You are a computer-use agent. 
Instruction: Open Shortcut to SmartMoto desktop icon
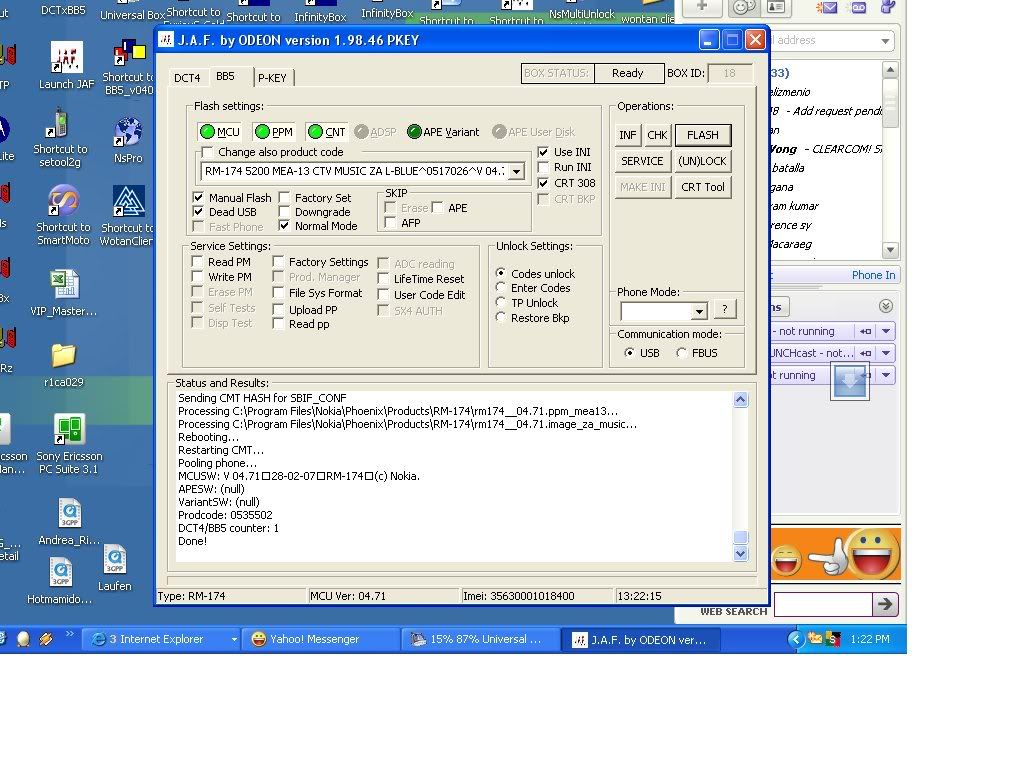click(x=63, y=216)
